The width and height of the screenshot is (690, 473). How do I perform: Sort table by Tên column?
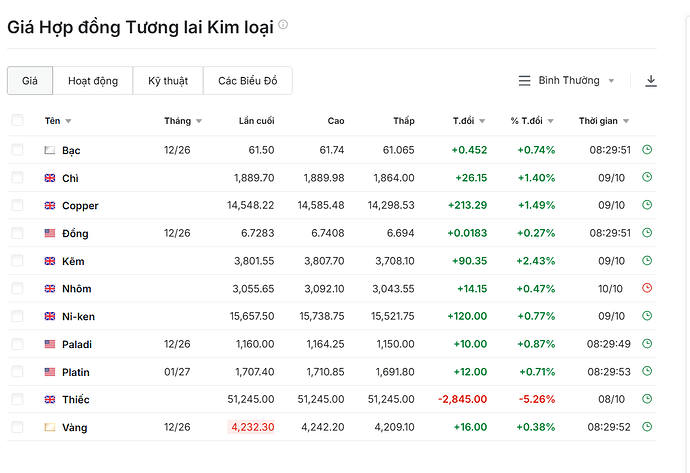point(58,121)
